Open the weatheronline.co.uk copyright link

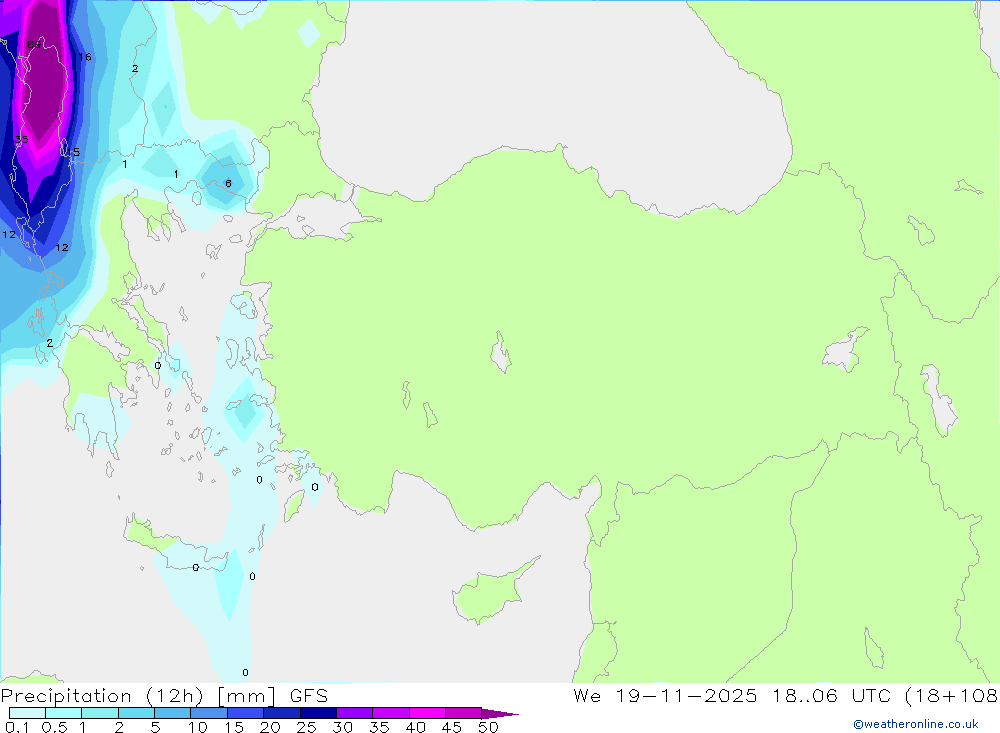[916, 724]
